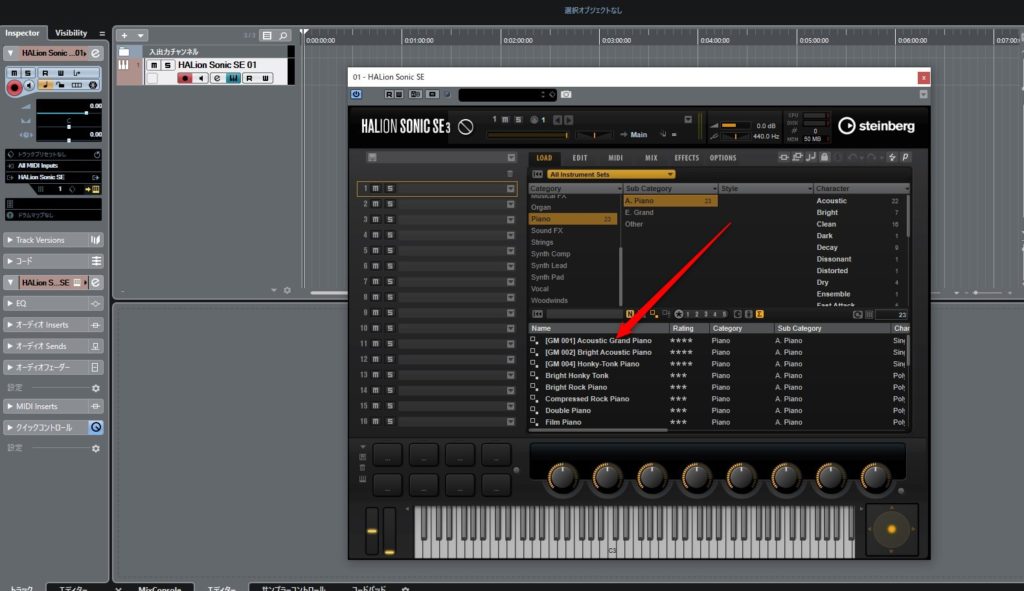Solo HALion Sonic SE 01 track in track list
Image resolution: width=1024 pixels, height=591 pixels.
(168, 65)
